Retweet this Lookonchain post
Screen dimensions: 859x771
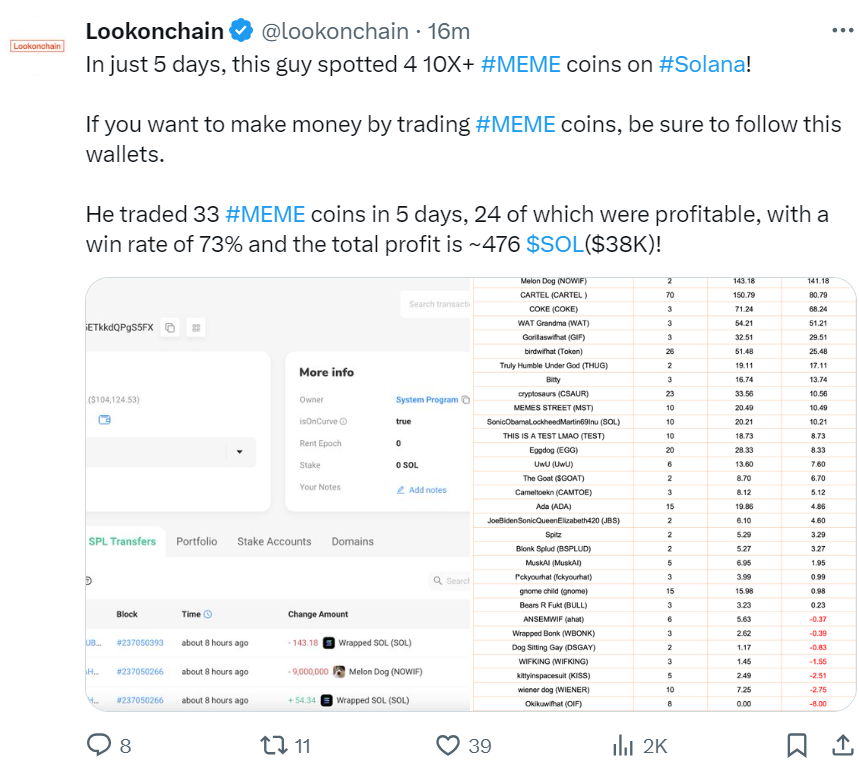pyautogui.click(x=274, y=745)
